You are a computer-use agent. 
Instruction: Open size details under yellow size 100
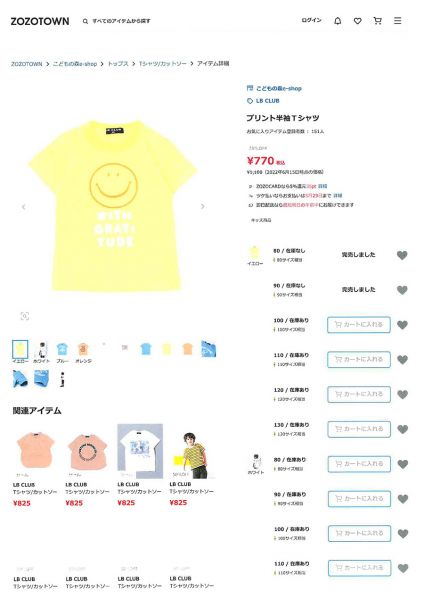(x=289, y=329)
